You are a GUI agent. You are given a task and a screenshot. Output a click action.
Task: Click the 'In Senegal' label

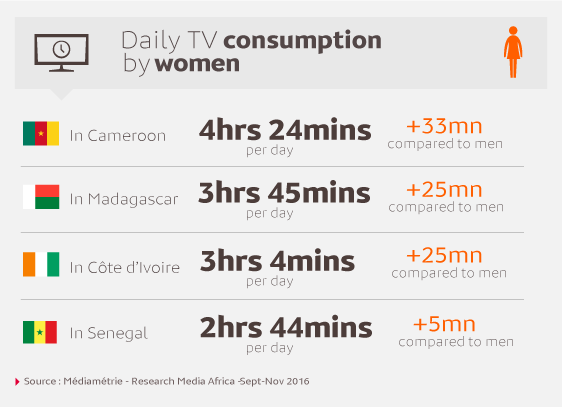[109, 334]
